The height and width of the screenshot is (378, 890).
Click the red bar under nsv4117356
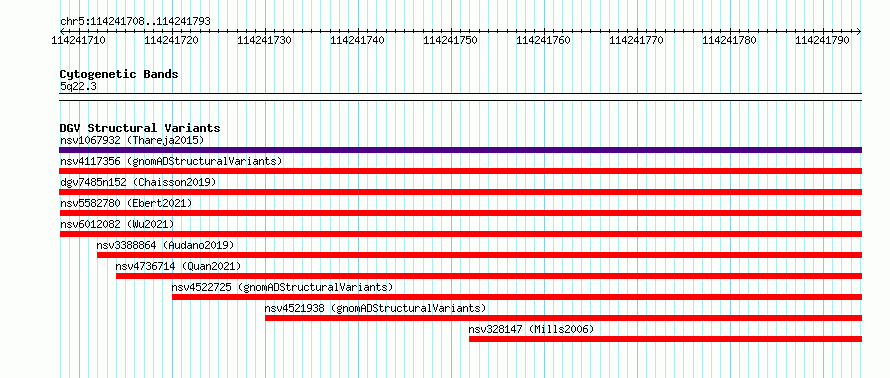point(460,171)
